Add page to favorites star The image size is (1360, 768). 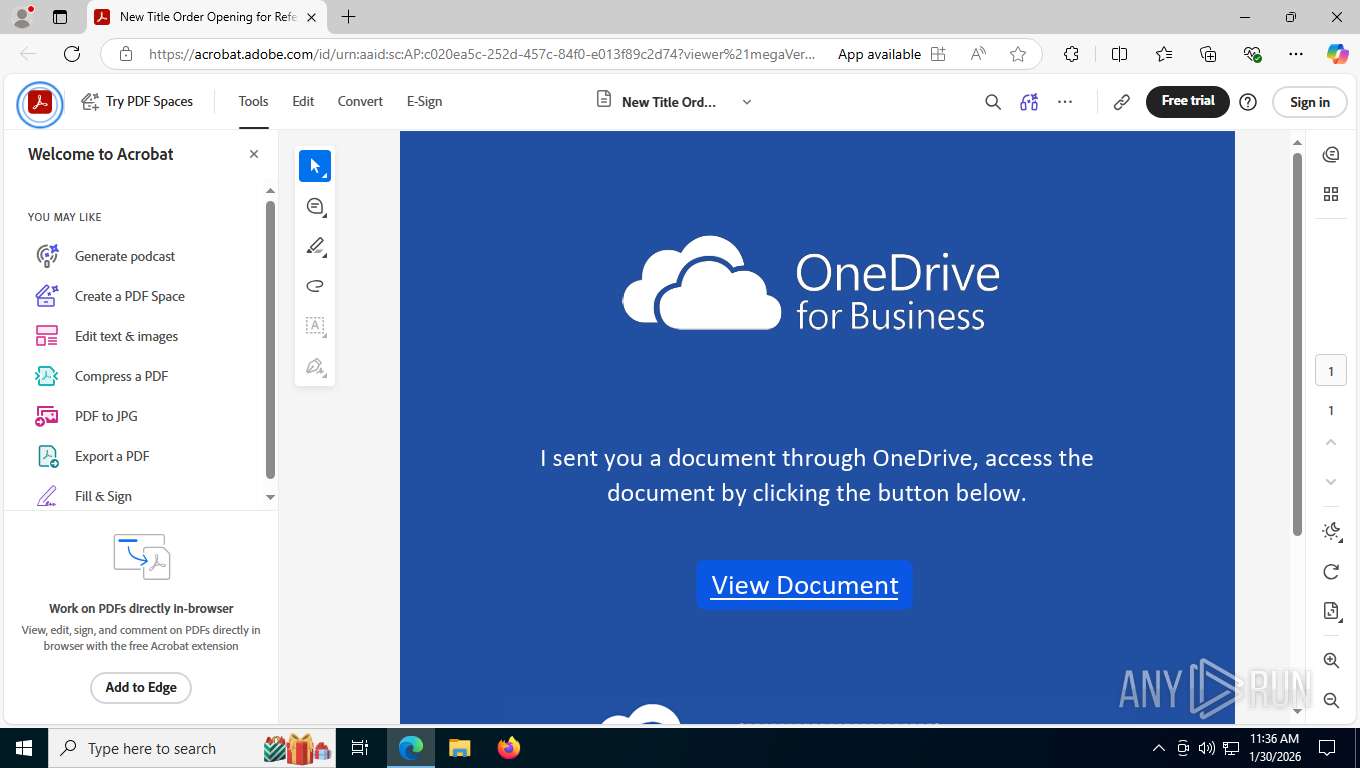click(1018, 54)
